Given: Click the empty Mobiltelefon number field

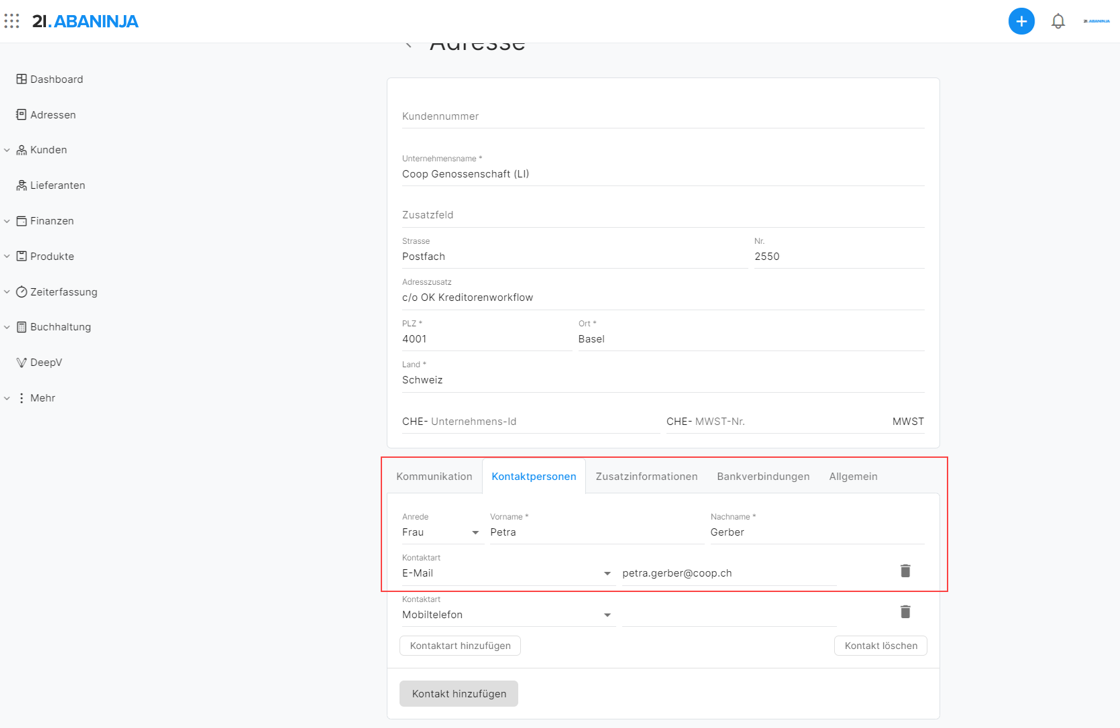Looking at the screenshot, I should [729, 614].
